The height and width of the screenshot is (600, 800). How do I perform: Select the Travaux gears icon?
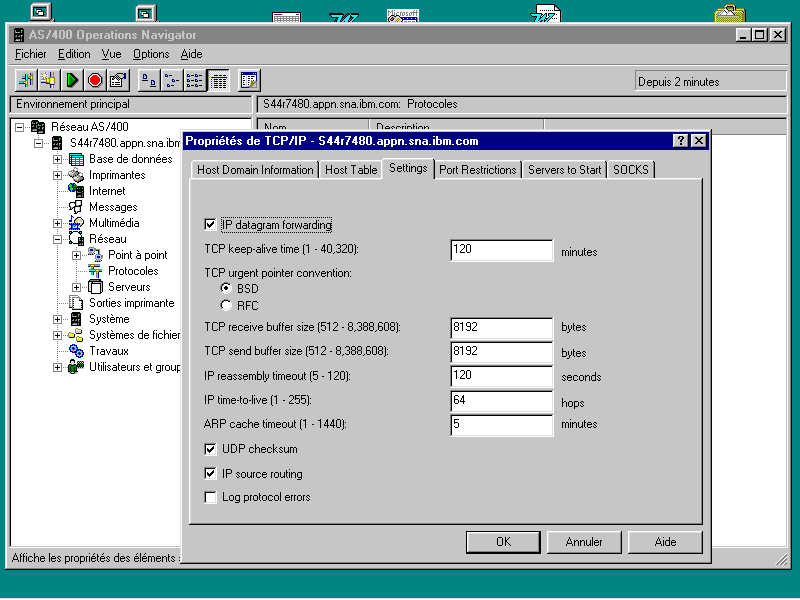(76, 351)
